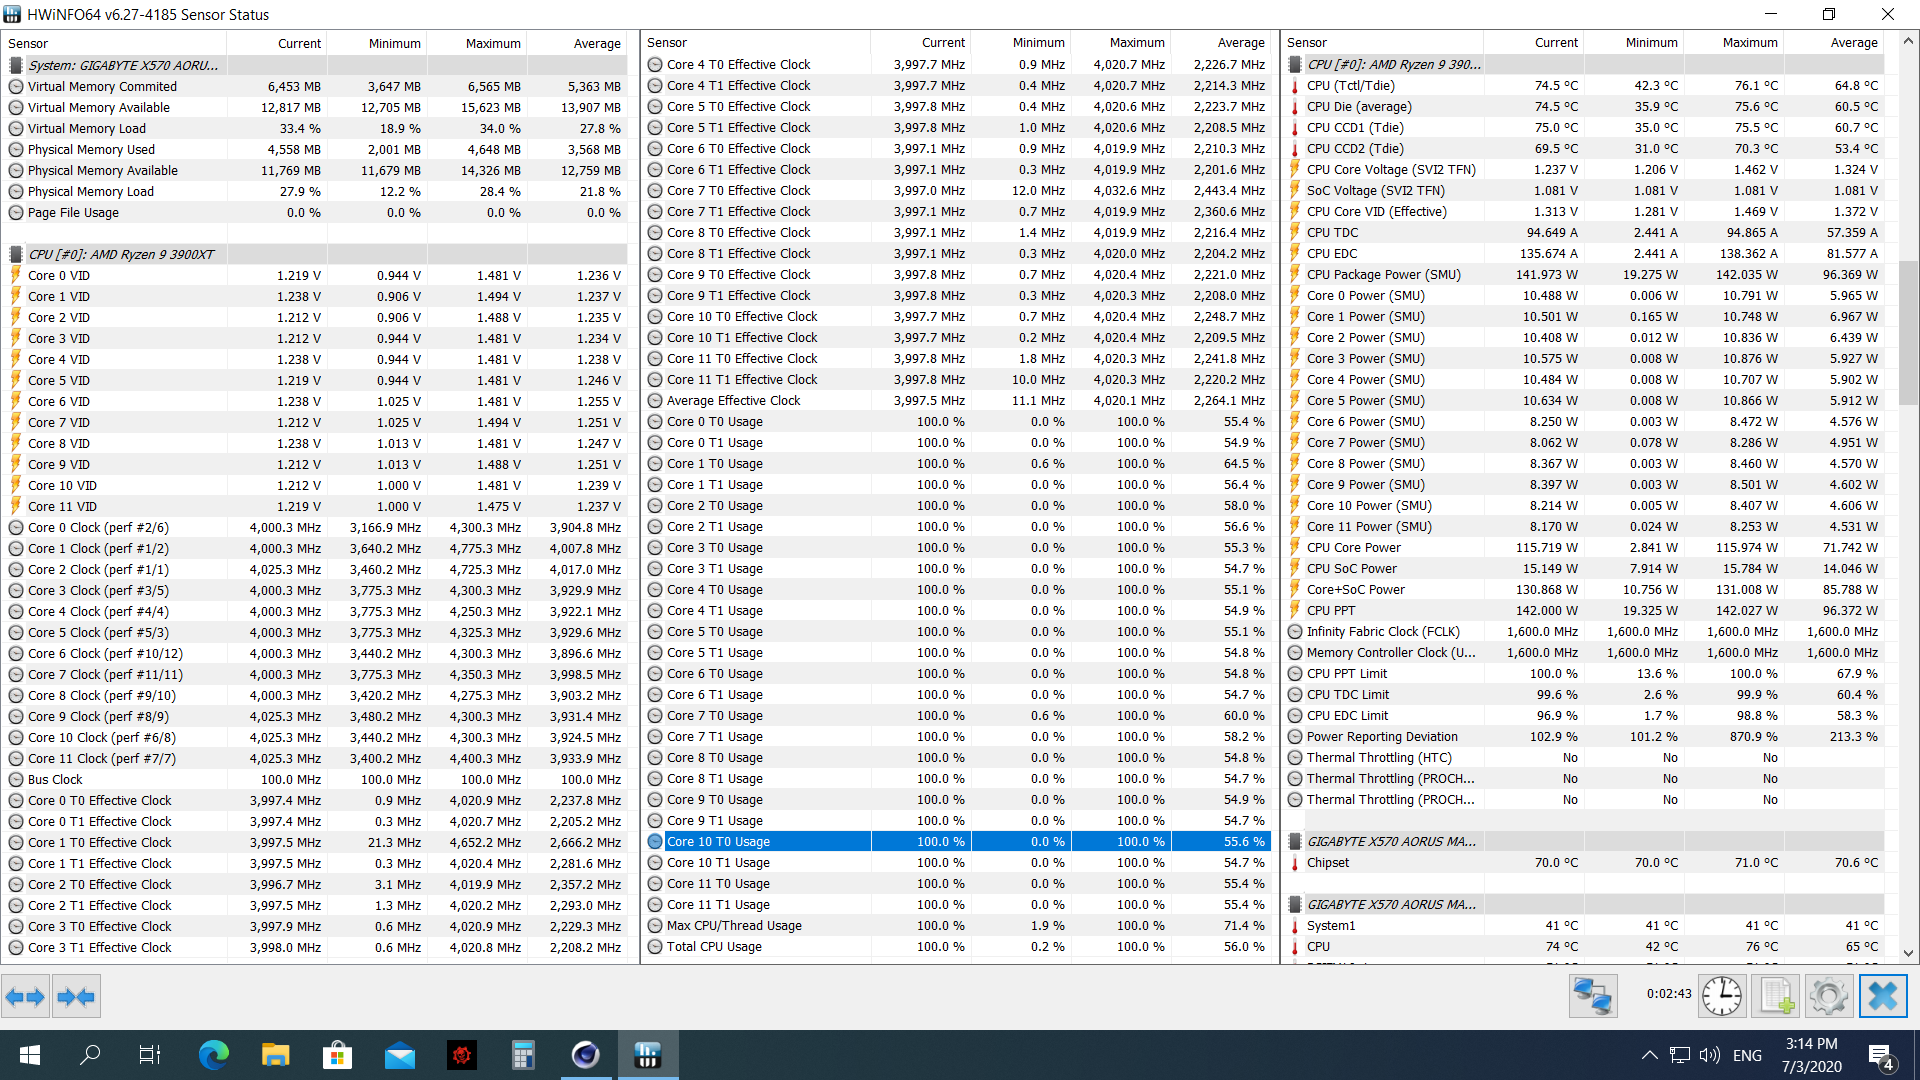Close sensors with the blue X icon

1883,996
